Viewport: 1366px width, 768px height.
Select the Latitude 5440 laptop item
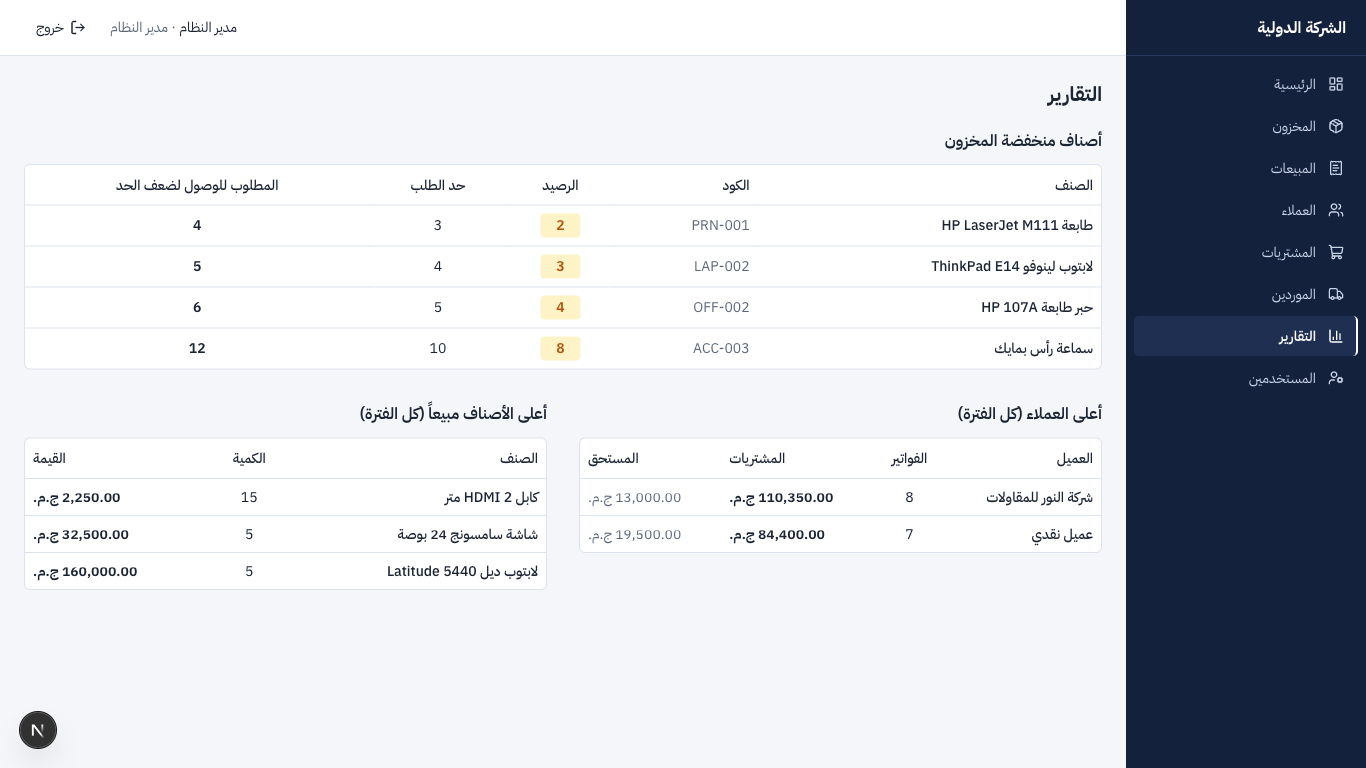[462, 571]
